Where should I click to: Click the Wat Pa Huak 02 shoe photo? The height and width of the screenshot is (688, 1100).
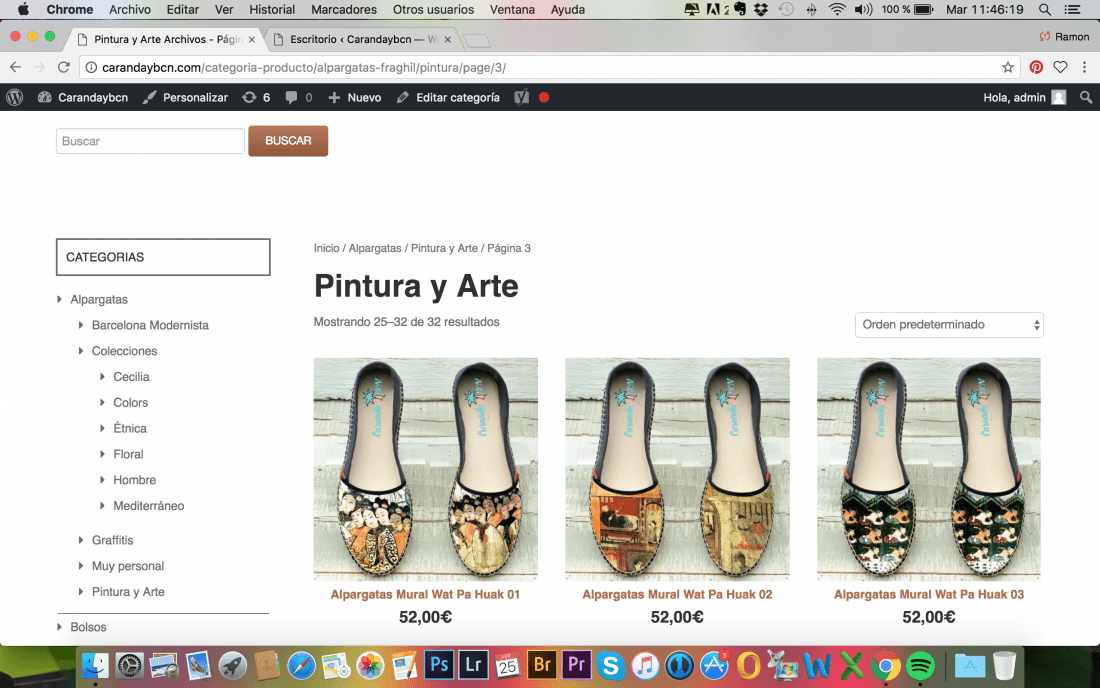click(678, 469)
